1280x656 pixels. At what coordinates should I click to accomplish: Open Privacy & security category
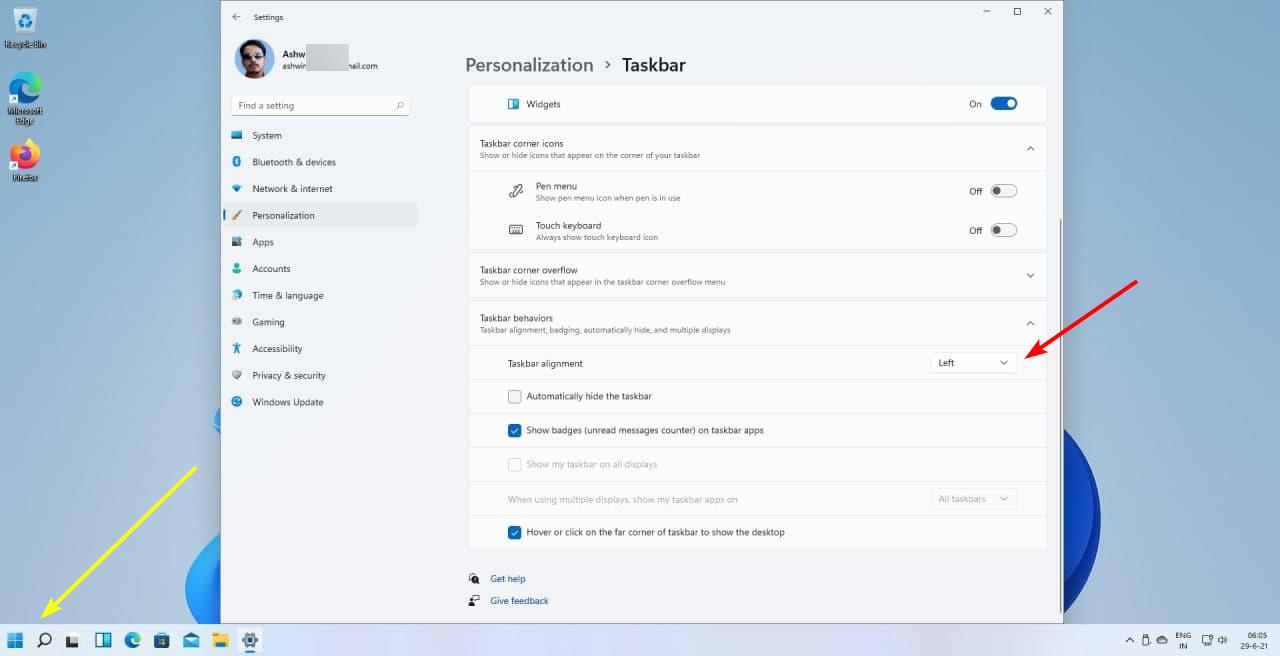coord(320,375)
